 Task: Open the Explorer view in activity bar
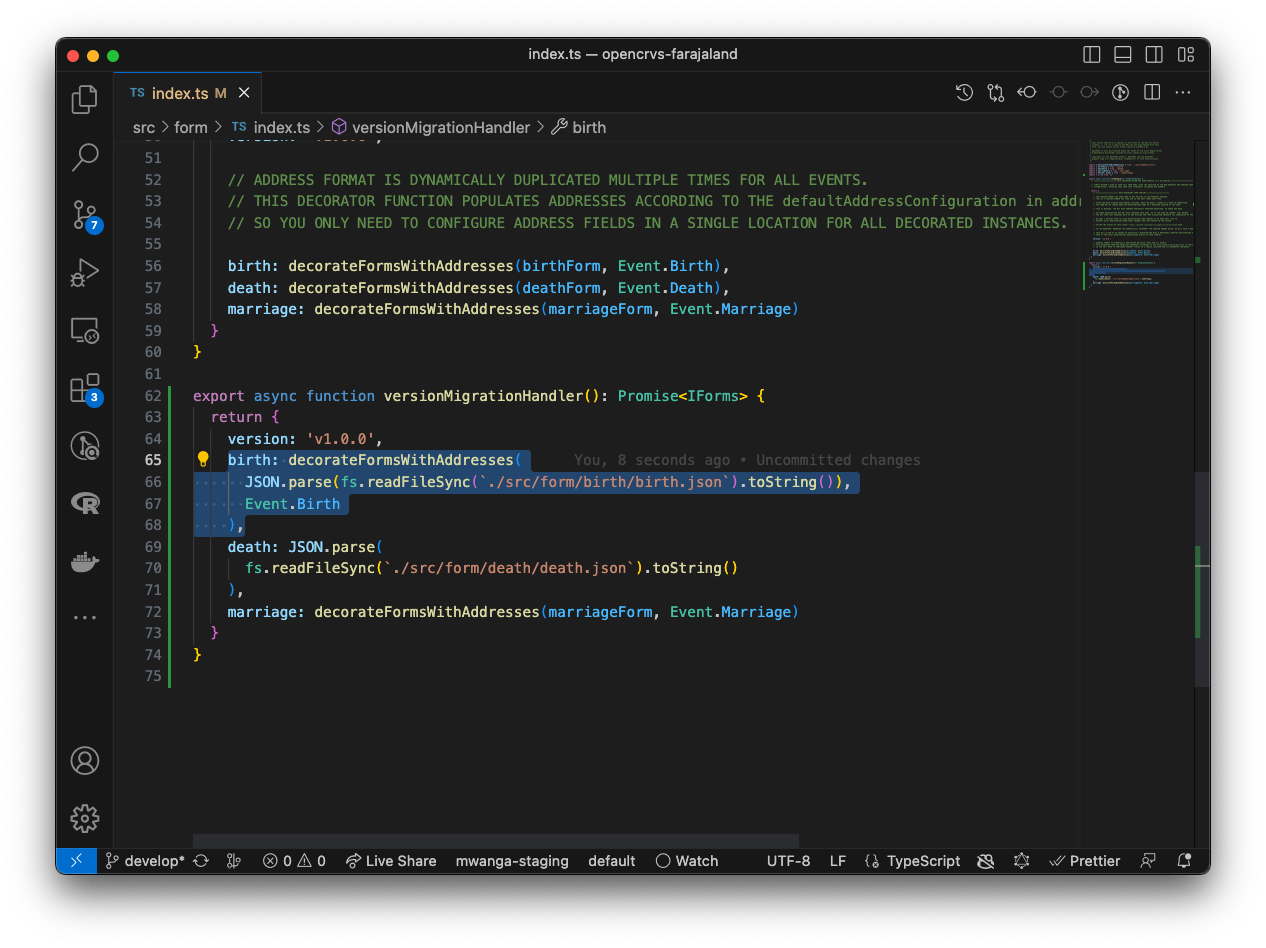tap(85, 99)
